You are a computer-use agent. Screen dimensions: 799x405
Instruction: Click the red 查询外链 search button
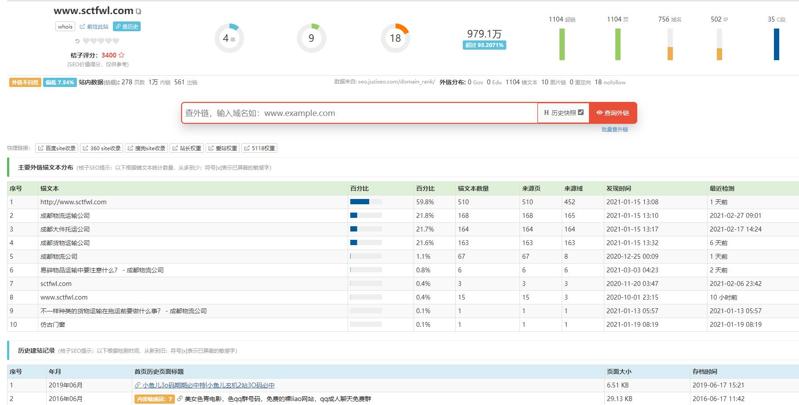tap(613, 113)
